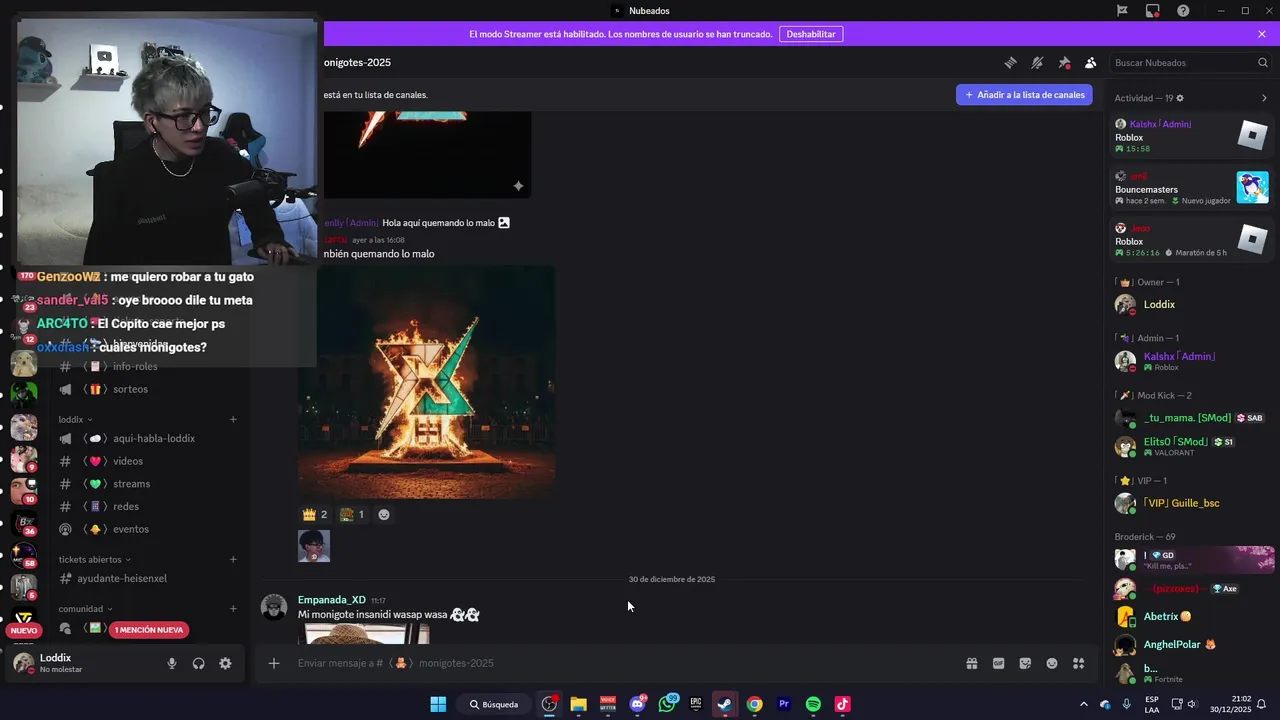
Task: Show hidden system tray icons
Action: click(1083, 704)
